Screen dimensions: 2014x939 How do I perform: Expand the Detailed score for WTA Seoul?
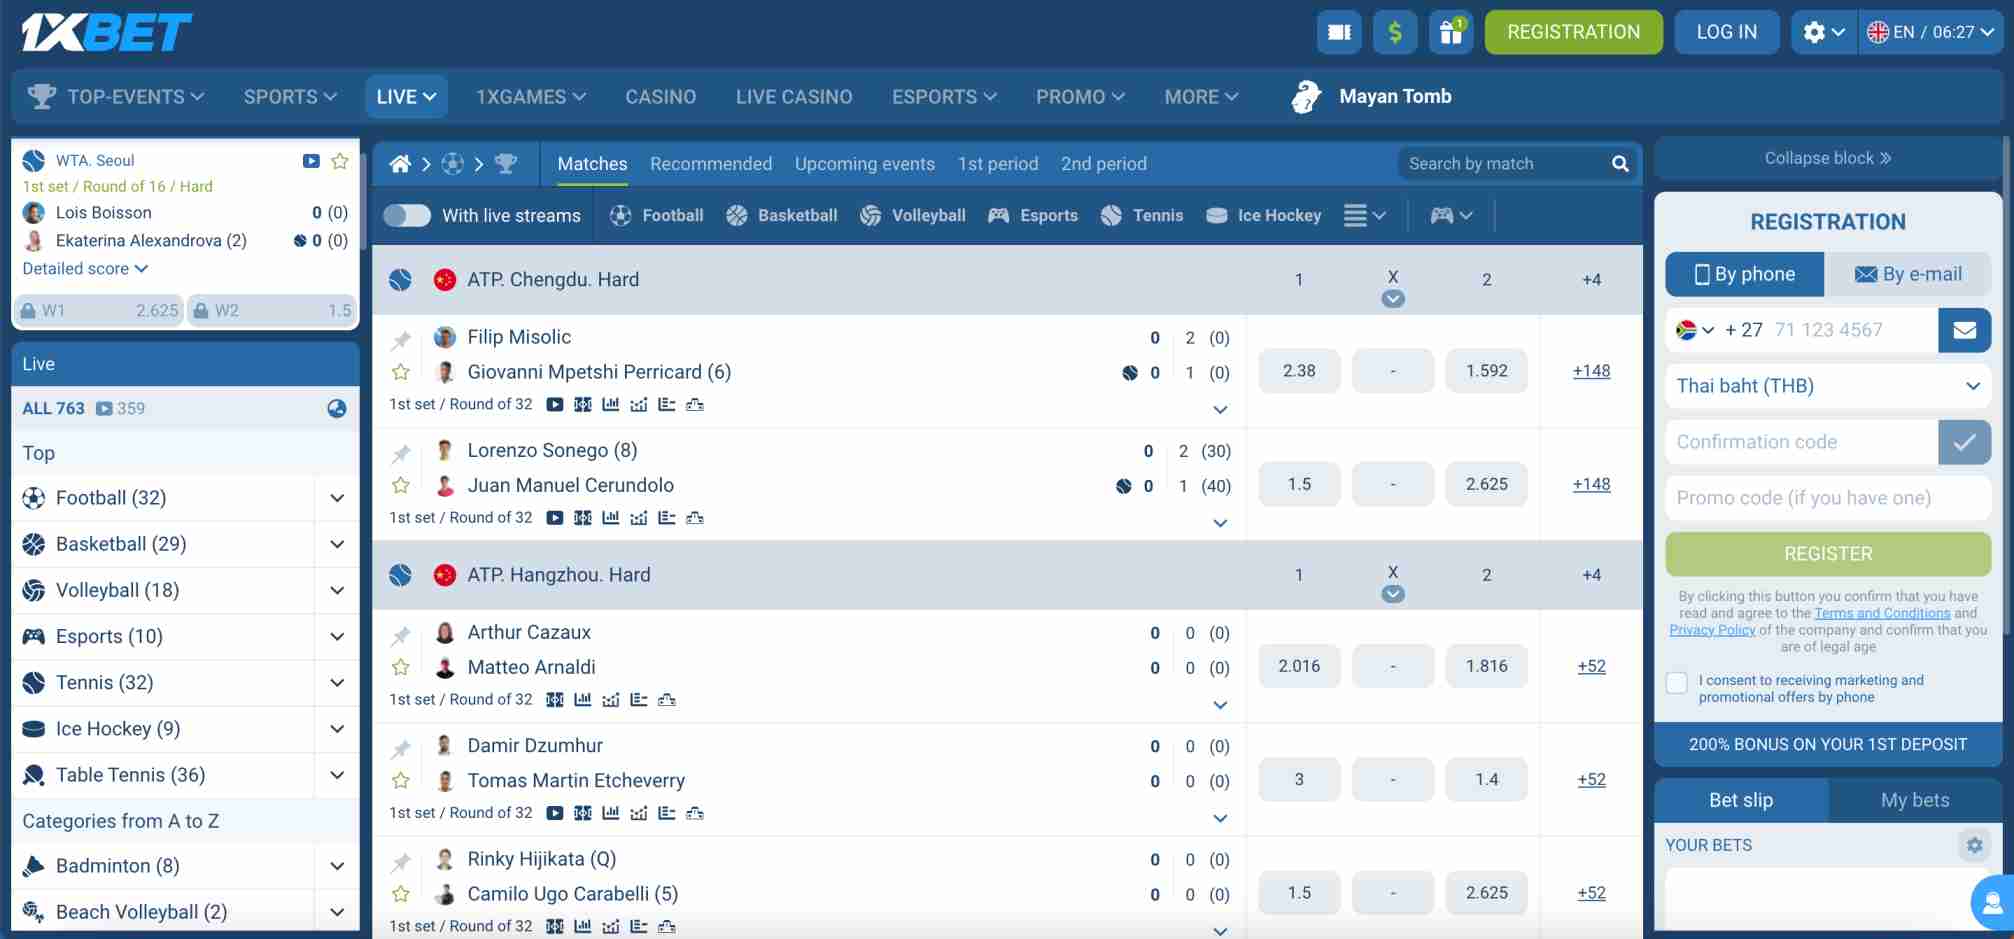tap(85, 268)
